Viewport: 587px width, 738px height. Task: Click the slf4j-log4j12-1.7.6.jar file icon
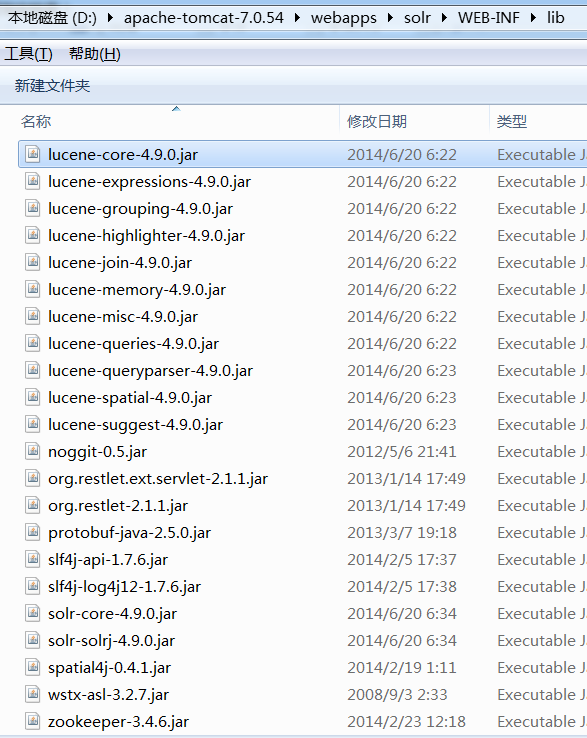32,586
